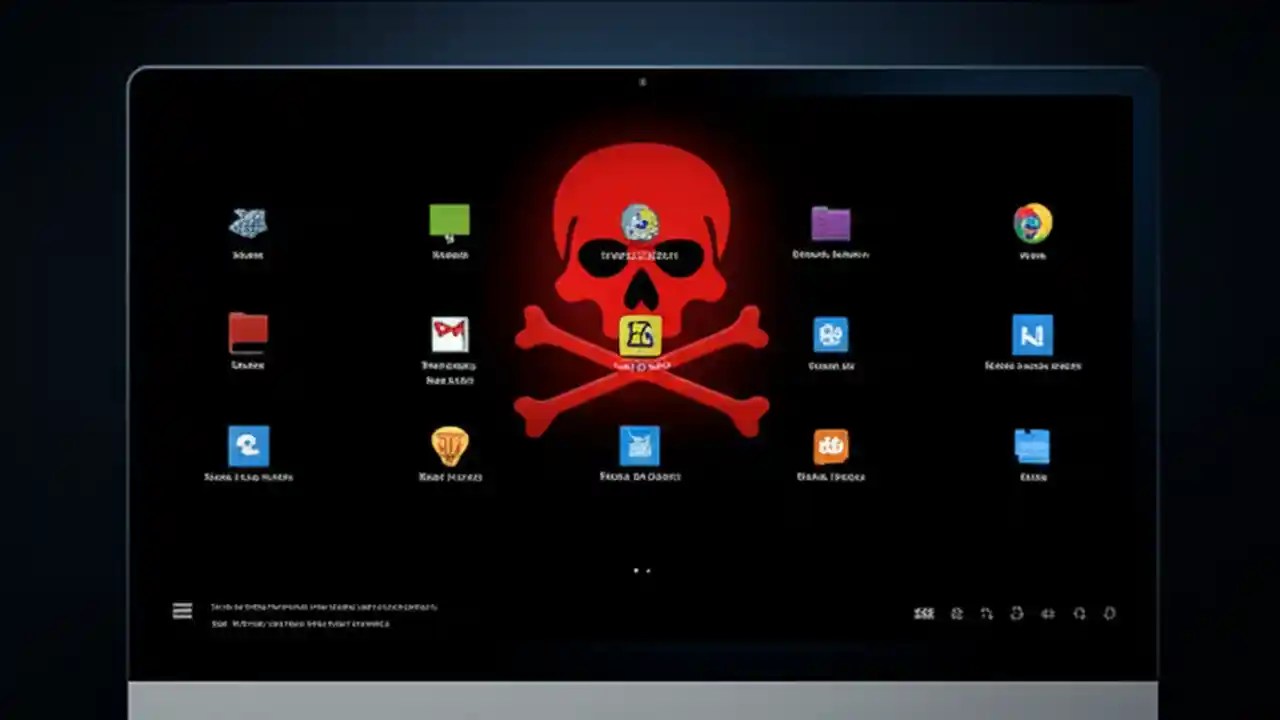Select the battery-style icon in the tray
The width and height of the screenshot is (1280, 720).
(1048, 613)
